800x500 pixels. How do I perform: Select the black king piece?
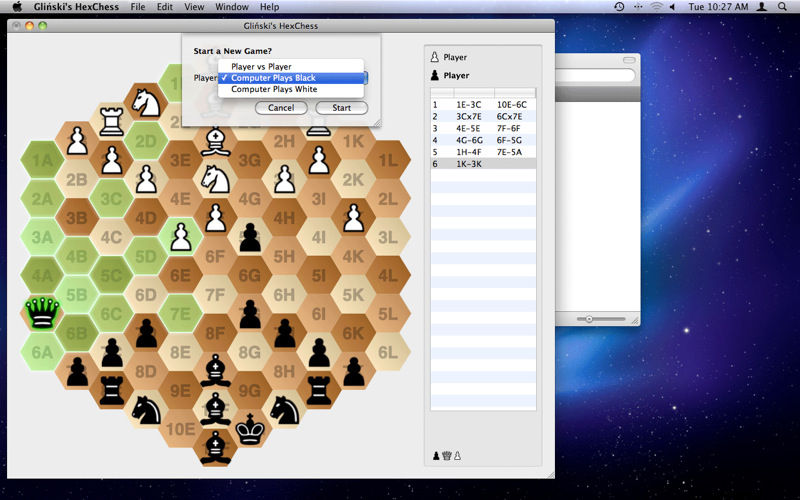click(x=250, y=430)
